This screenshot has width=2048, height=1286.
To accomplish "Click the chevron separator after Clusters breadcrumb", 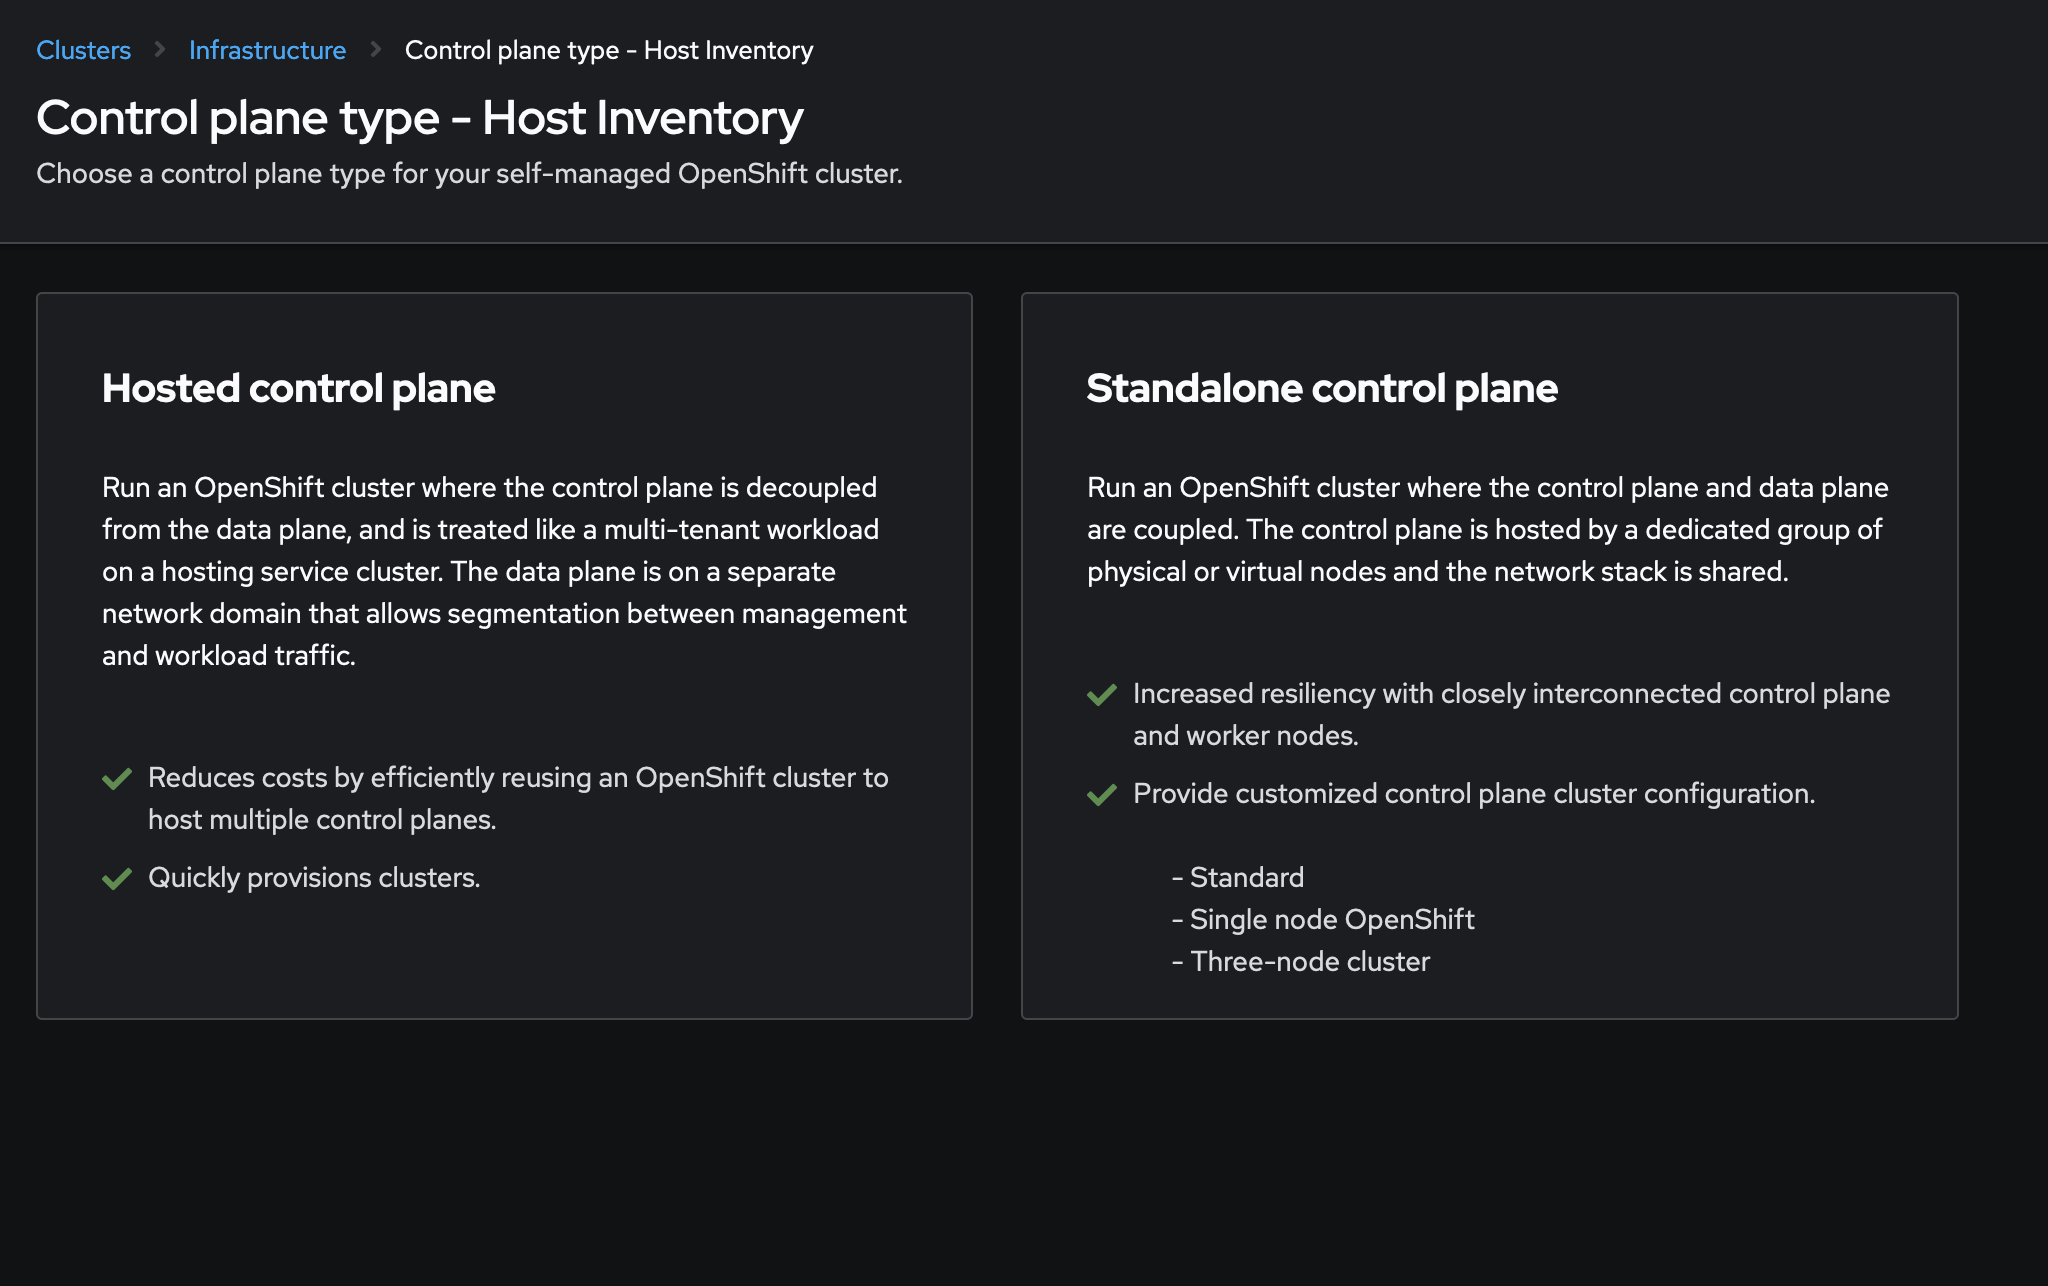I will coord(160,49).
